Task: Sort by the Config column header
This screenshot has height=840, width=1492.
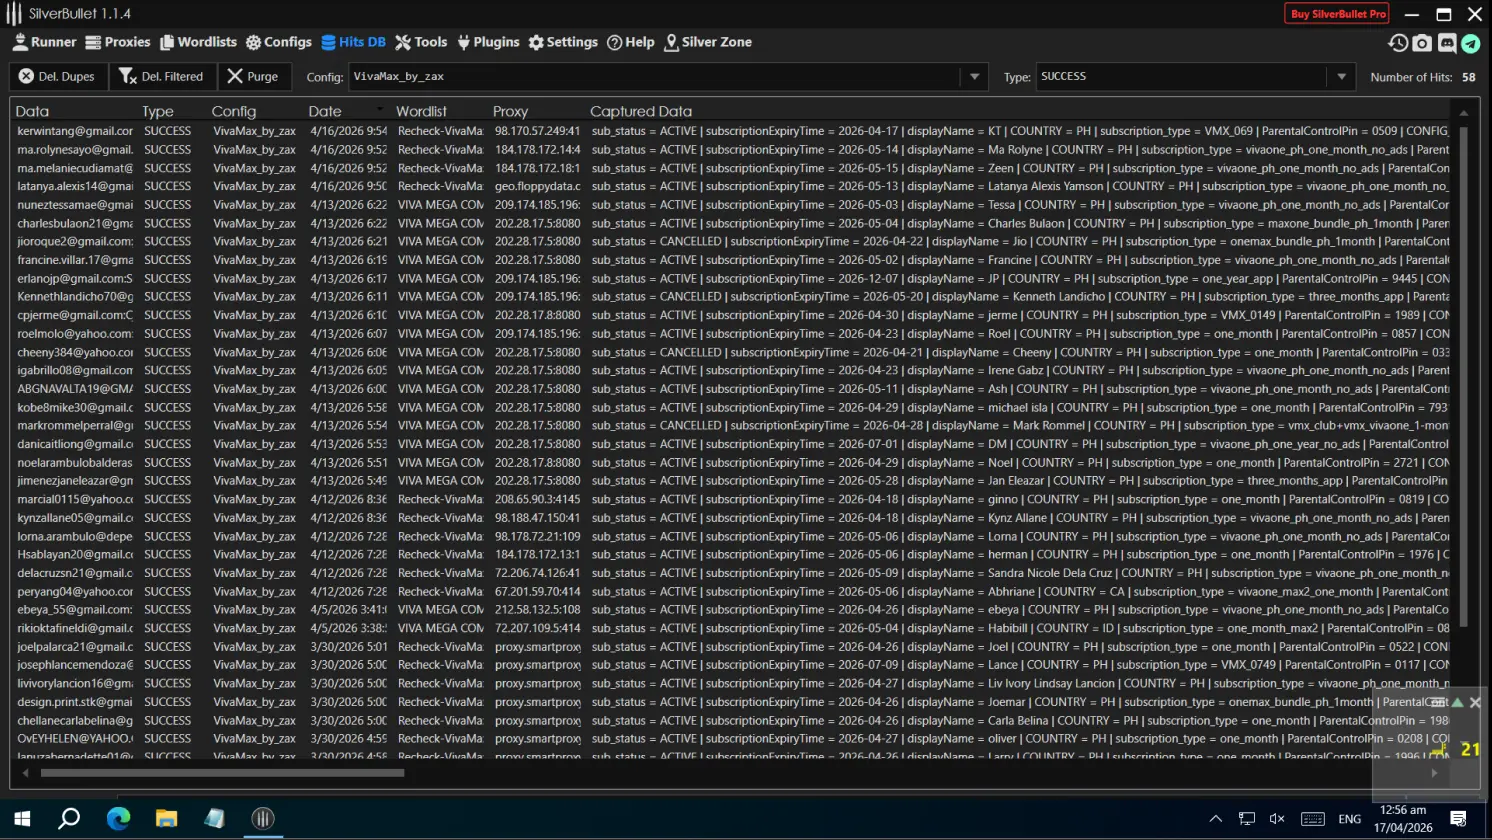Action: tap(234, 111)
